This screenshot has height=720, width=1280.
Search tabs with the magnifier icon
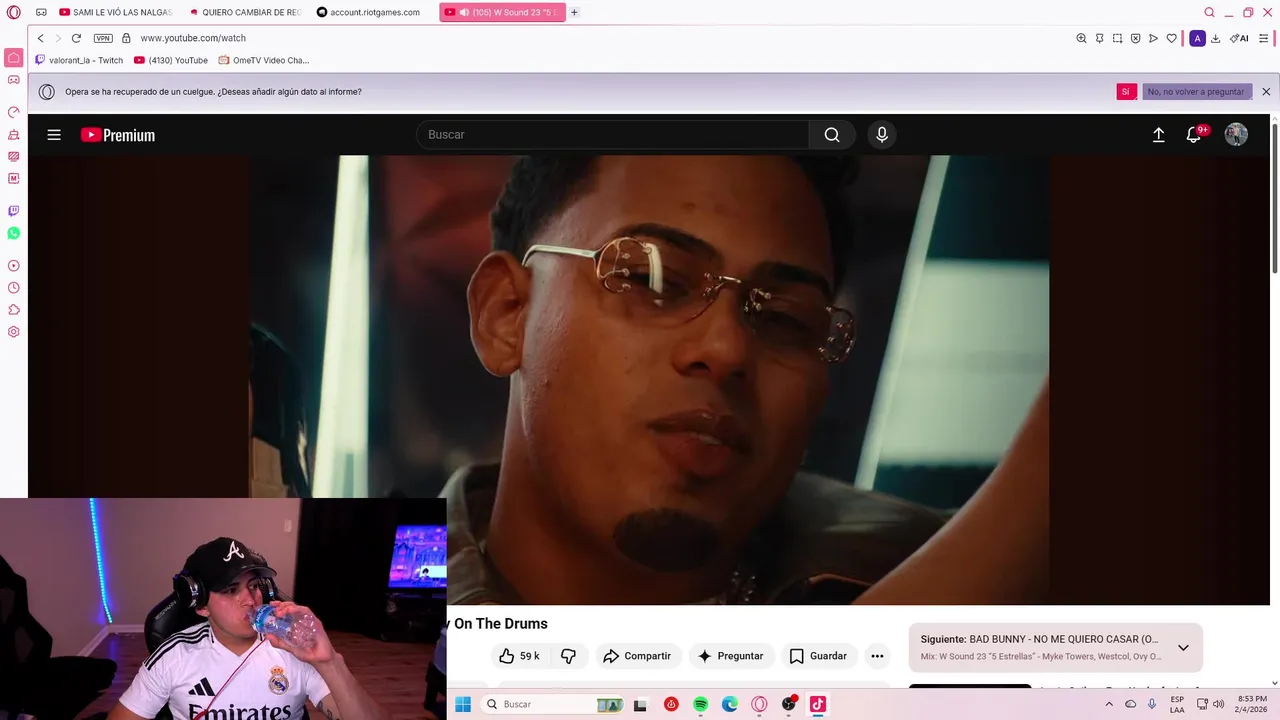pyautogui.click(x=1209, y=12)
